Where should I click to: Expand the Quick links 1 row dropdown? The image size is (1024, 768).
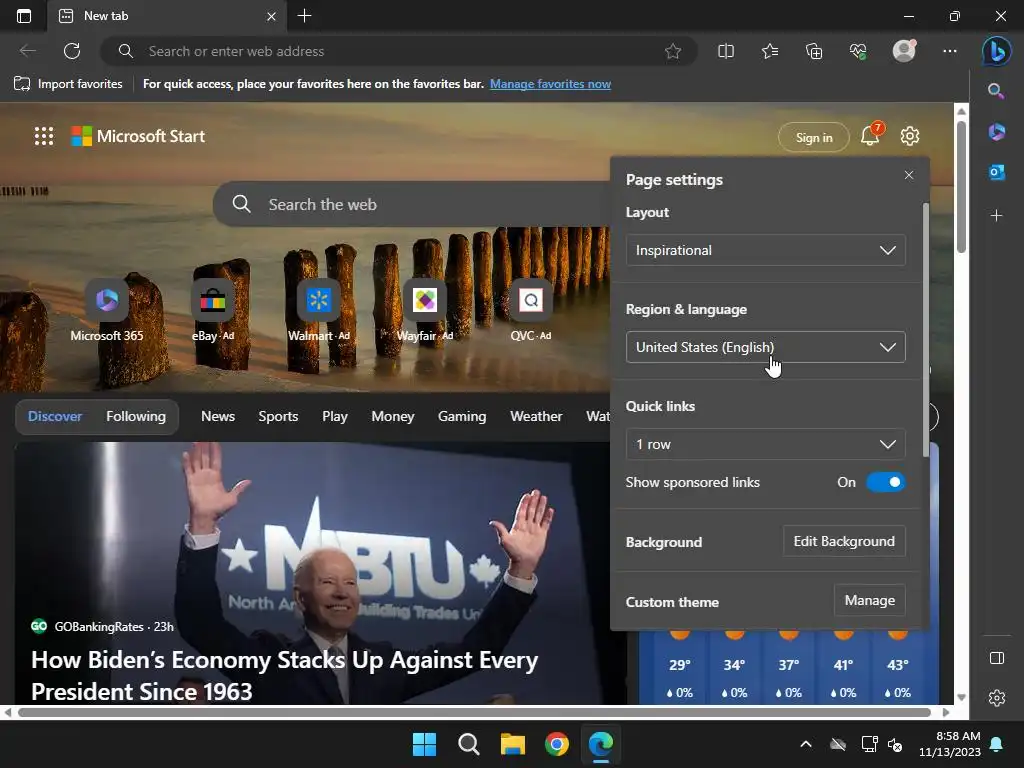click(x=765, y=444)
